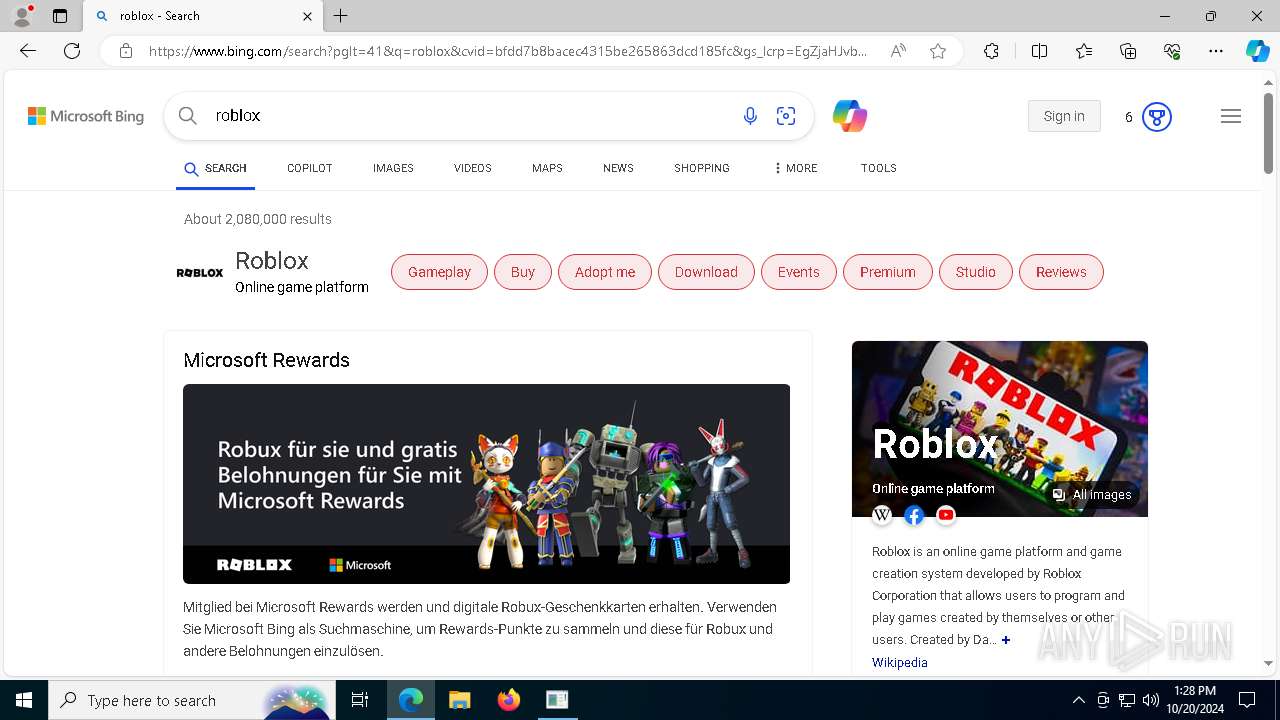The width and height of the screenshot is (1280, 720).
Task: Go to Microsoft Bing home logo
Action: coord(86,116)
